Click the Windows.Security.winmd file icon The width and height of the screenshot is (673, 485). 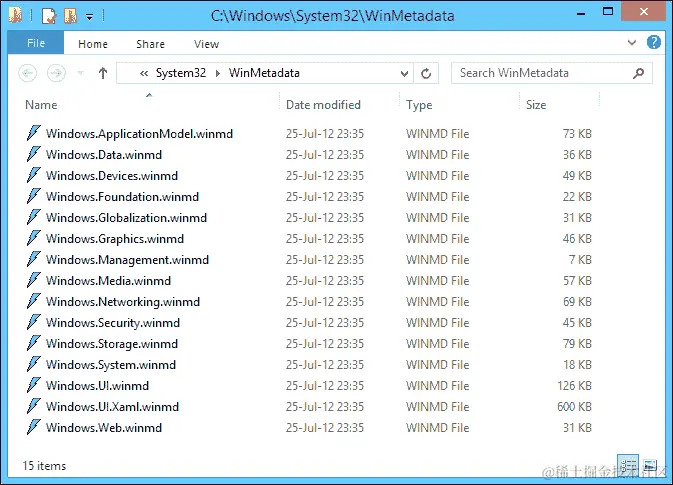tap(34, 323)
